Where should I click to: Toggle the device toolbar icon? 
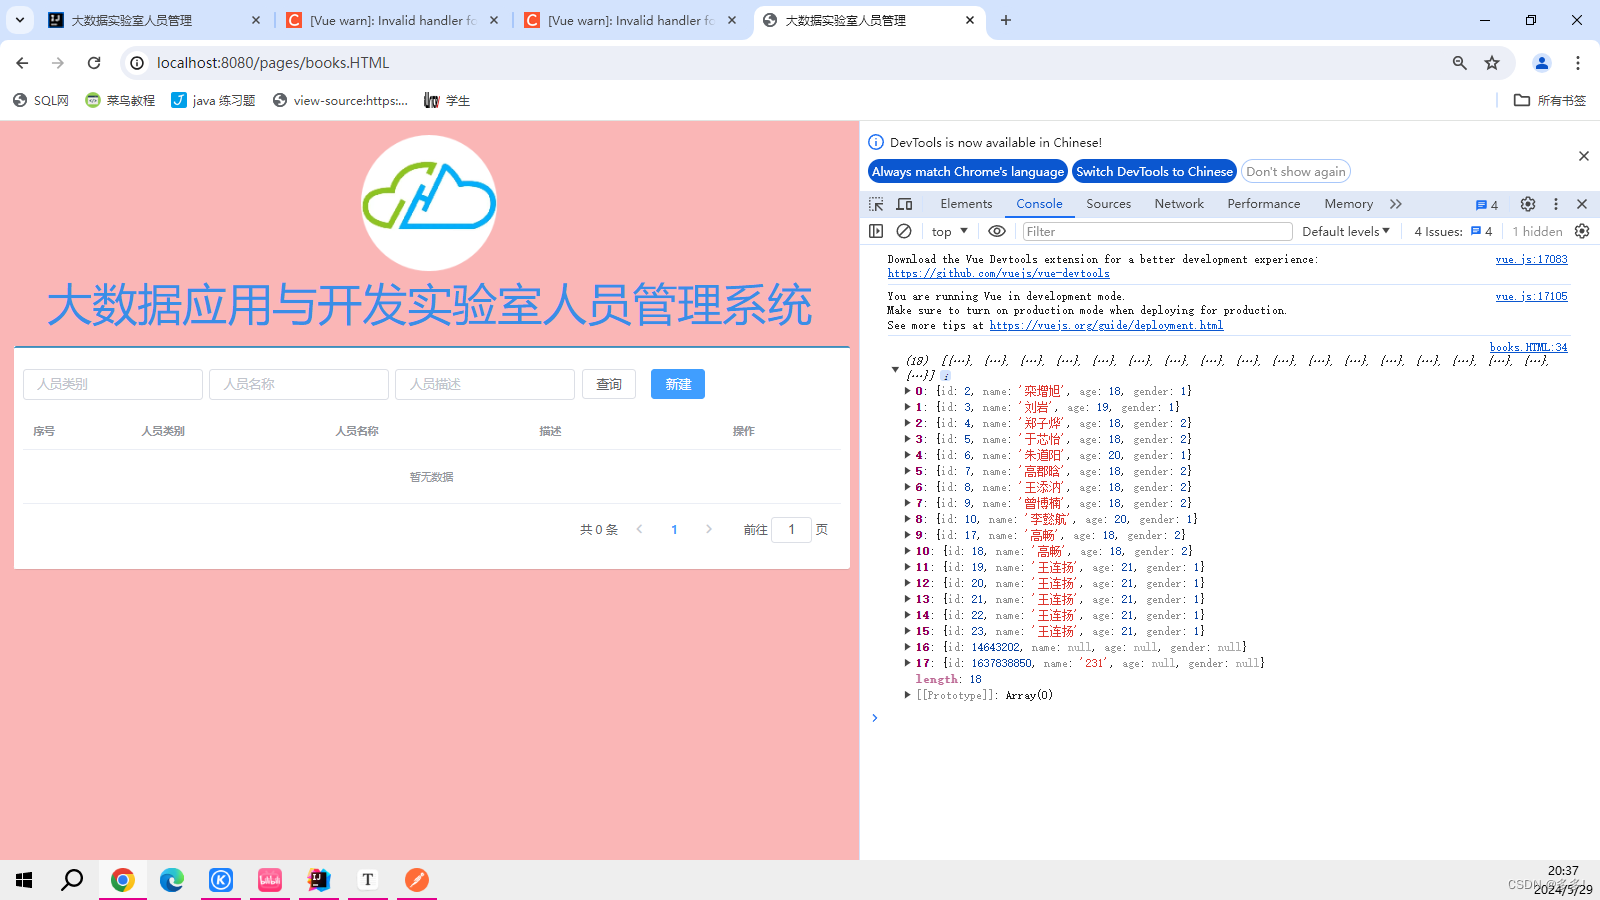click(905, 204)
